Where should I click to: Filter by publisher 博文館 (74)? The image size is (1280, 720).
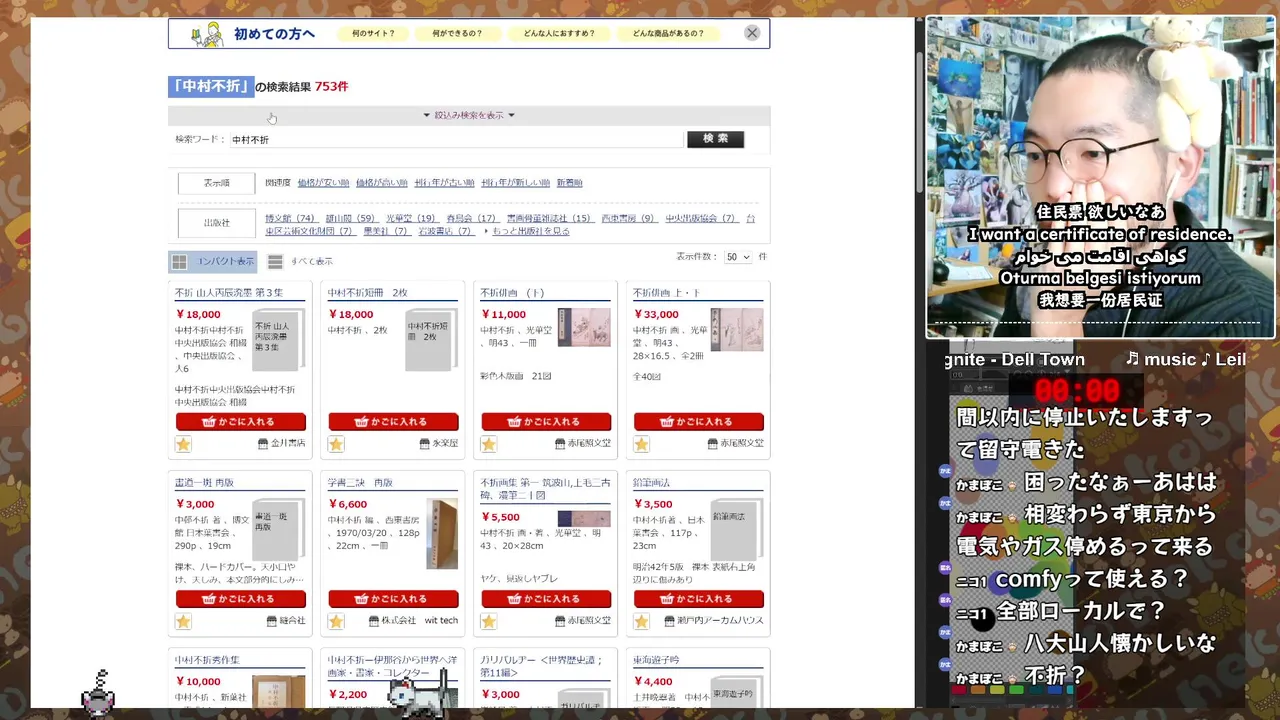point(290,219)
